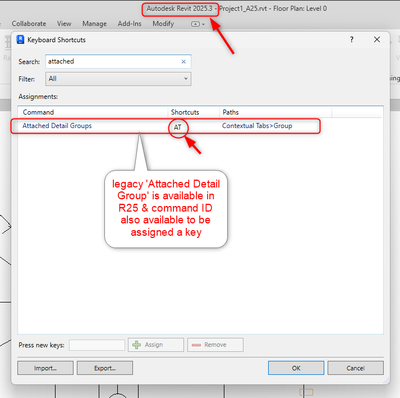This screenshot has height=398, width=400.
Task: Open the Manage ribbon tab
Action: pos(95,24)
